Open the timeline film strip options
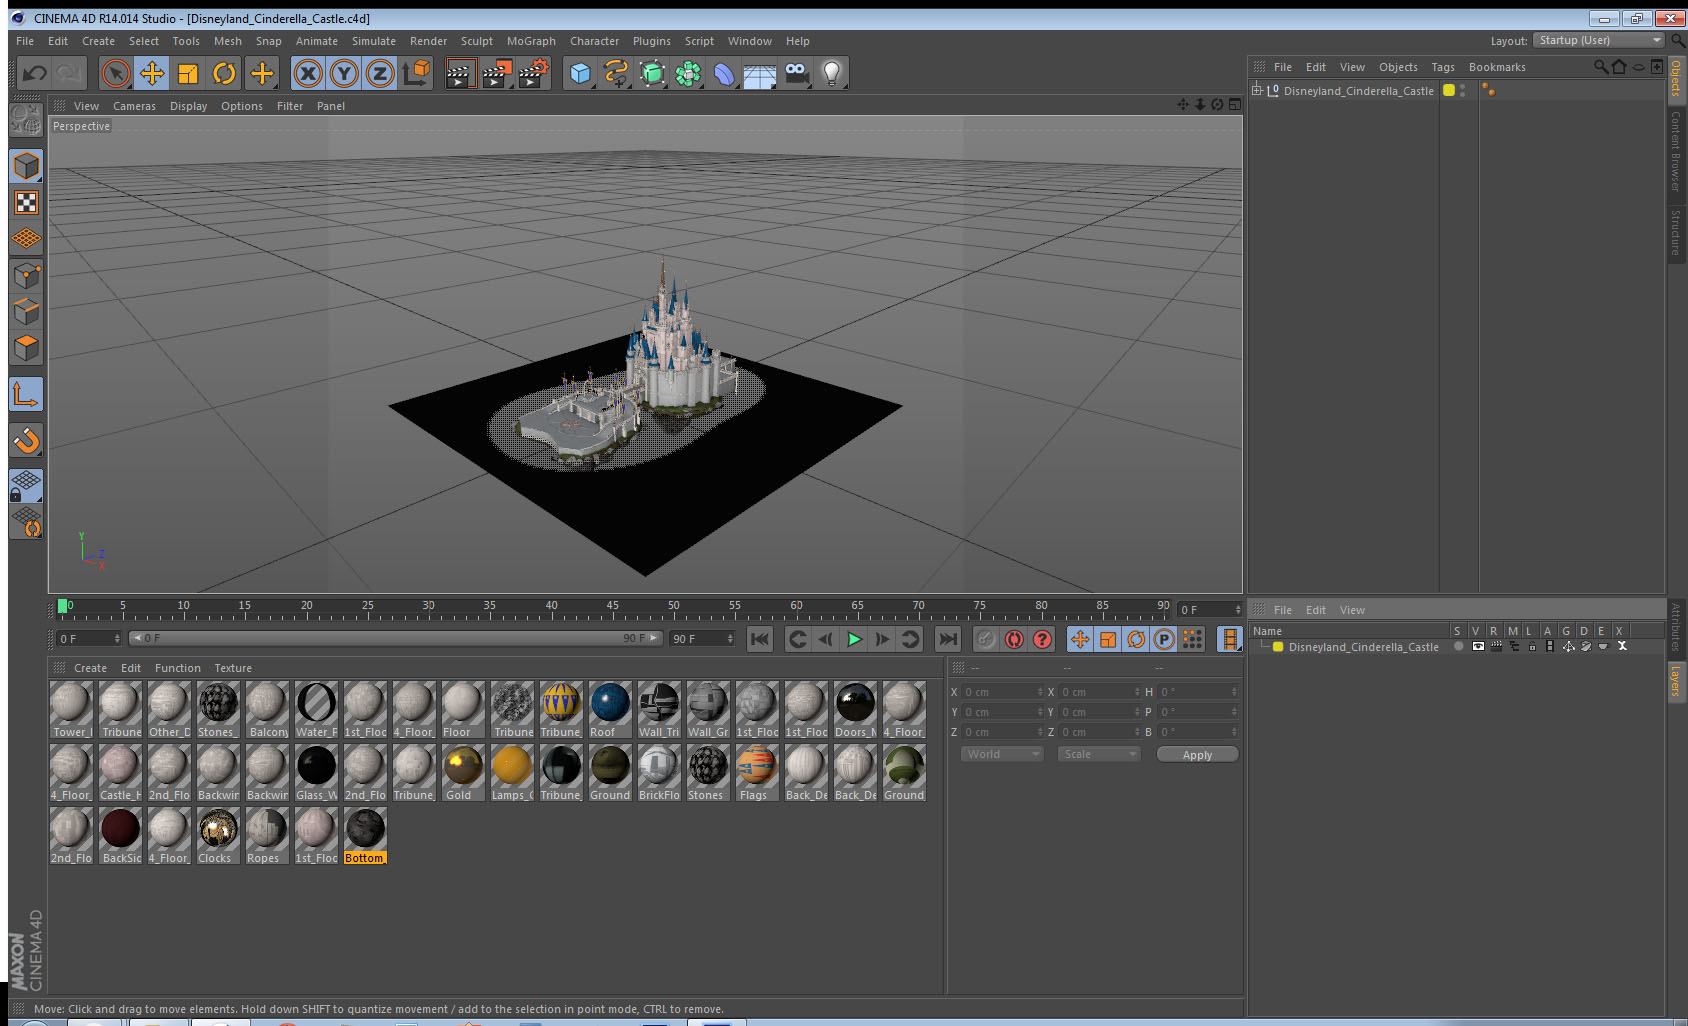 click(x=1230, y=639)
